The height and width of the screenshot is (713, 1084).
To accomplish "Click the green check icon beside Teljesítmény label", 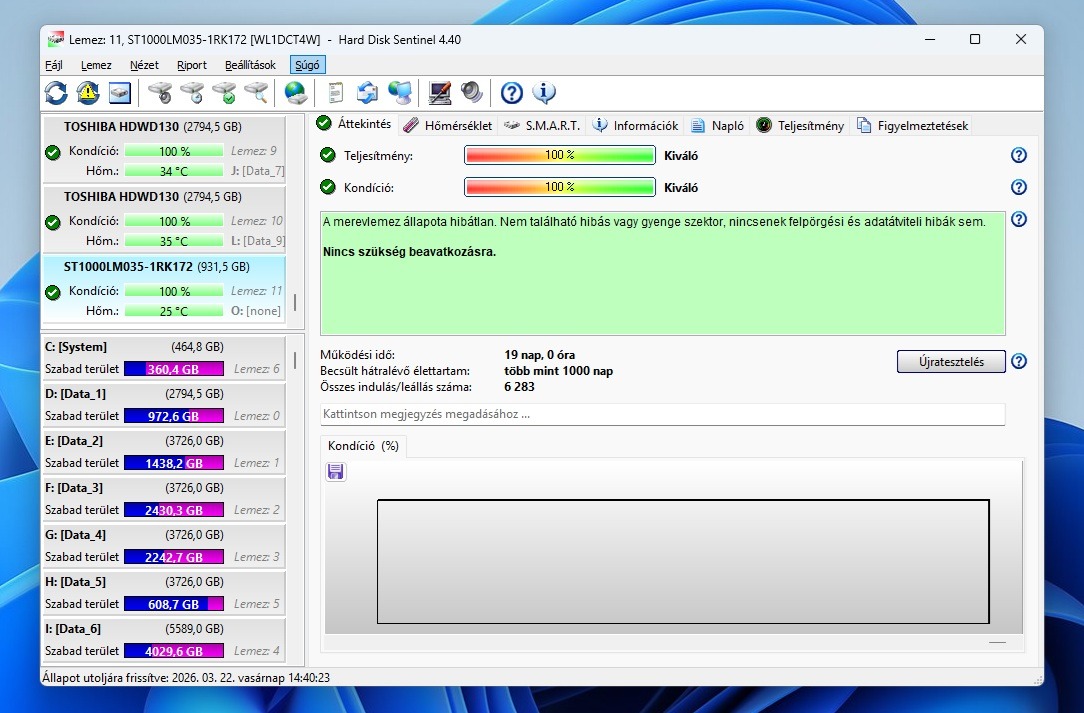I will (x=328, y=155).
